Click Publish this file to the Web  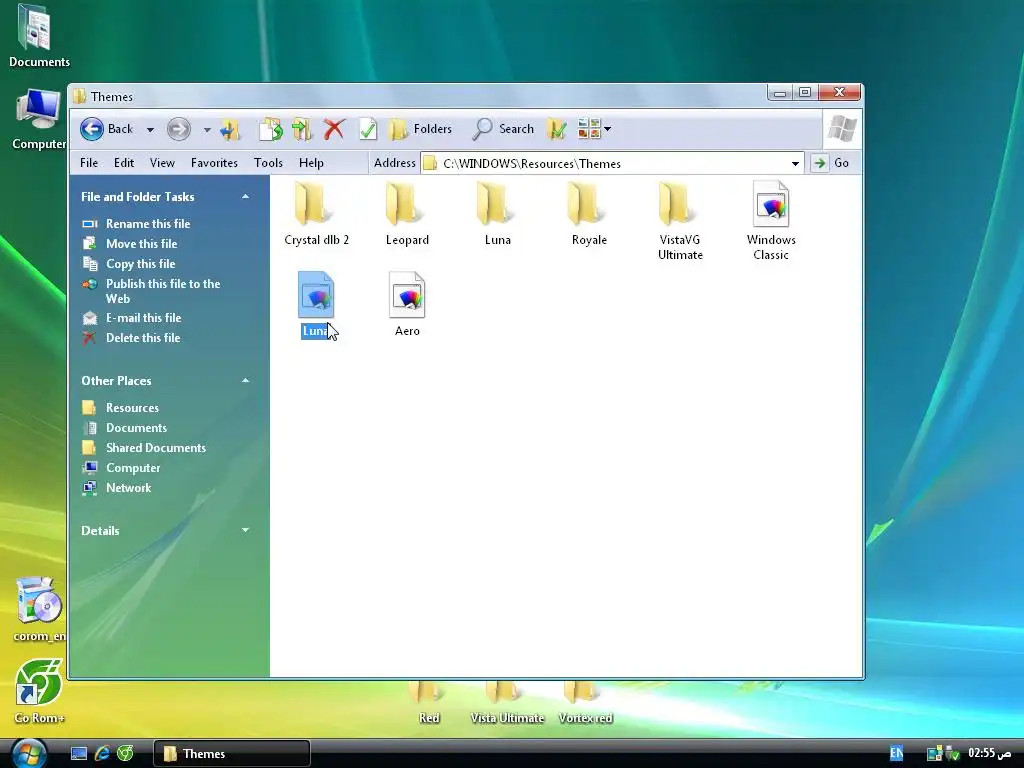[x=163, y=291]
